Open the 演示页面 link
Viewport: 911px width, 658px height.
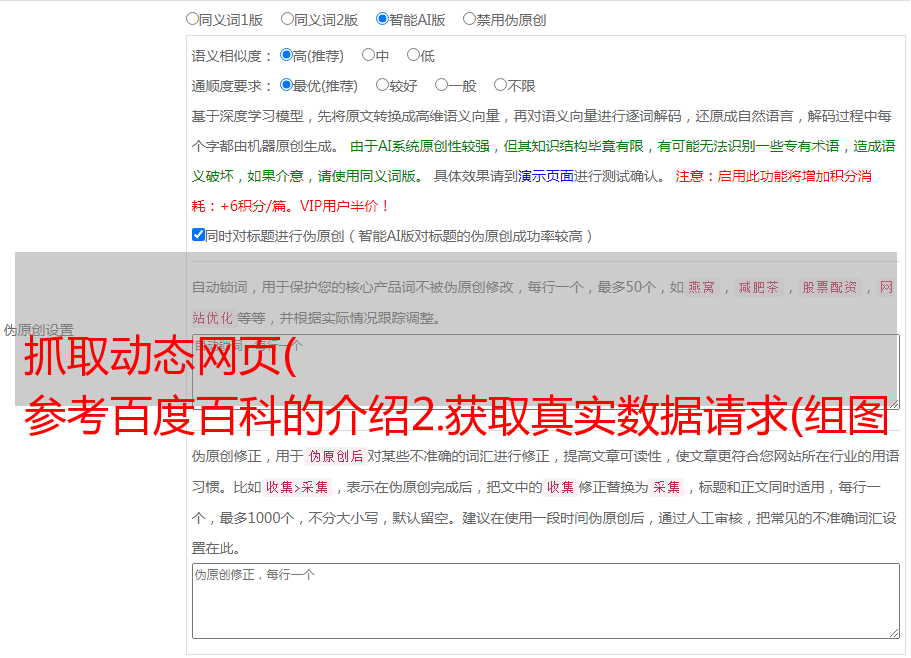point(546,176)
